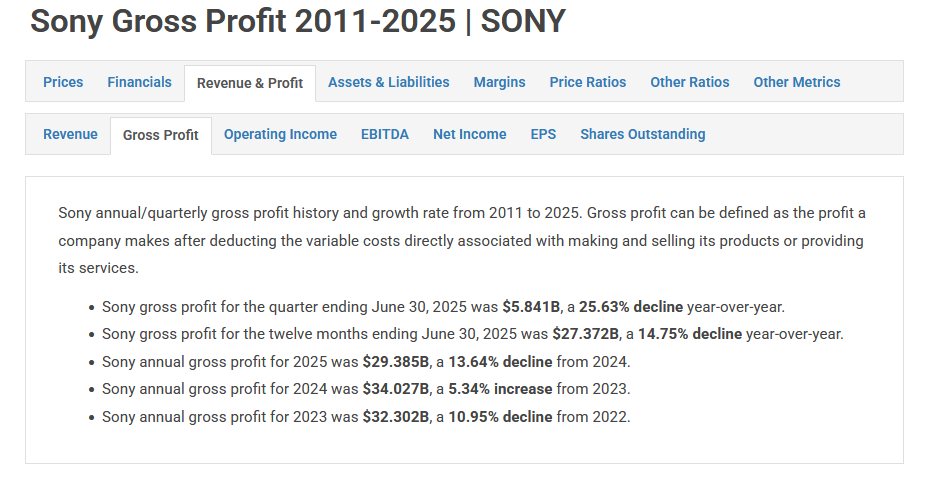Screen dimensions: 939x494
Task: Click the $29.385B annual 2025 figure
Action: coord(396,361)
